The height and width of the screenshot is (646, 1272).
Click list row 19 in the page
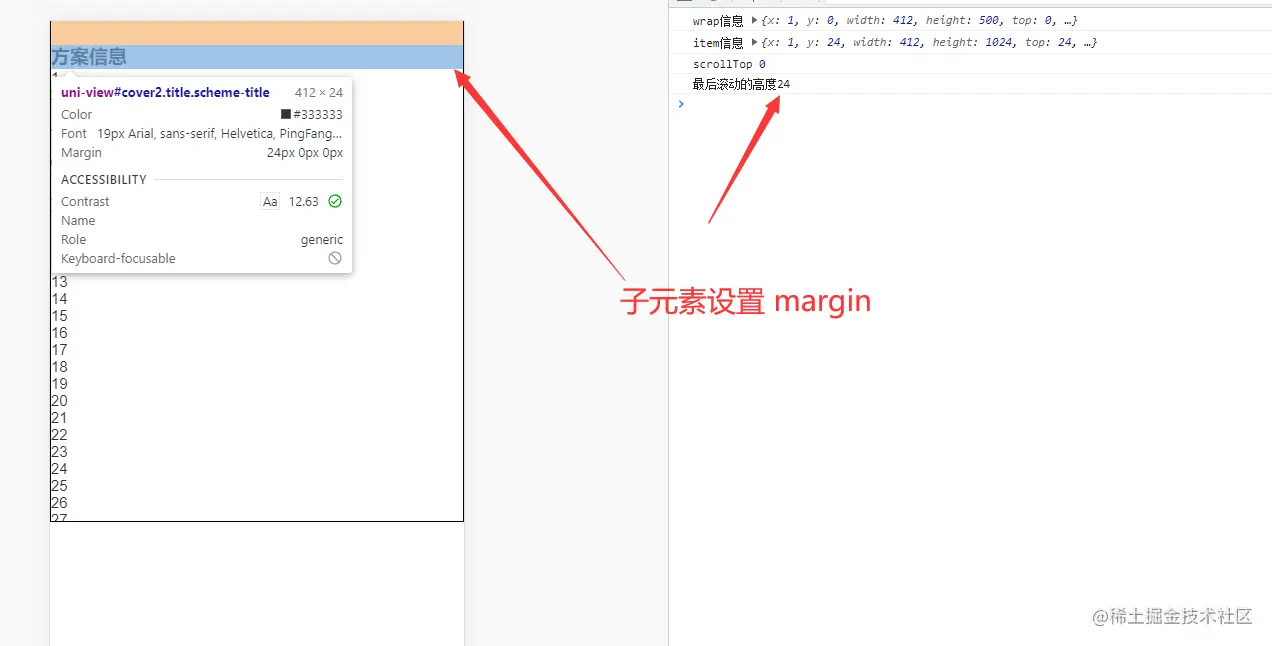tap(59, 384)
